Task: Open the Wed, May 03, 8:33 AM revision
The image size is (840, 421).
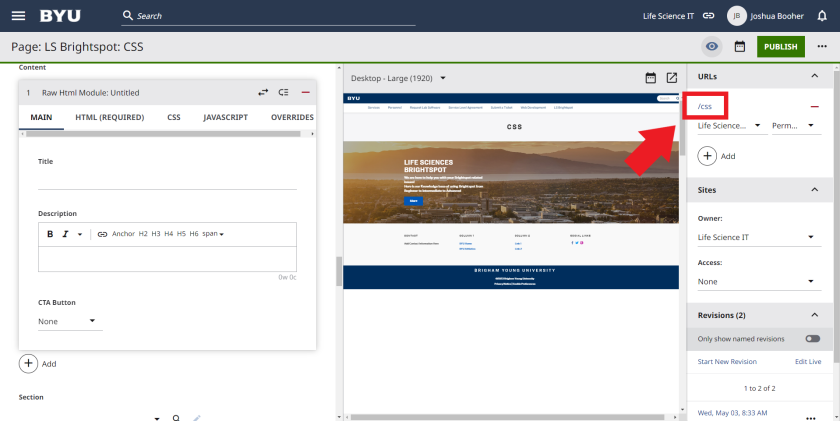Action: pos(732,413)
